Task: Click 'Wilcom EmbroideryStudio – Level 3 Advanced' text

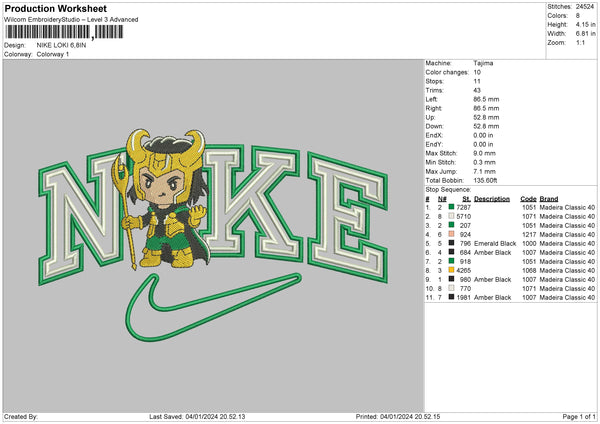Action: (71, 20)
